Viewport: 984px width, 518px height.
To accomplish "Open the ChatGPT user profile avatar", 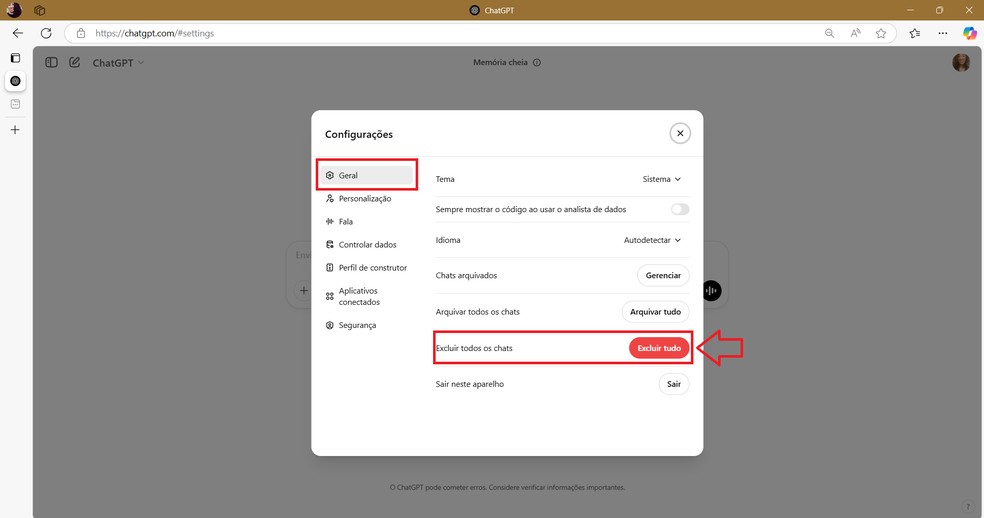I will 961,62.
